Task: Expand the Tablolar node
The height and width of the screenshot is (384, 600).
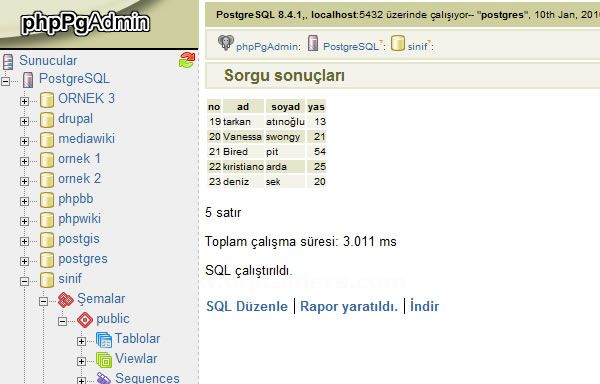Action: coord(82,341)
